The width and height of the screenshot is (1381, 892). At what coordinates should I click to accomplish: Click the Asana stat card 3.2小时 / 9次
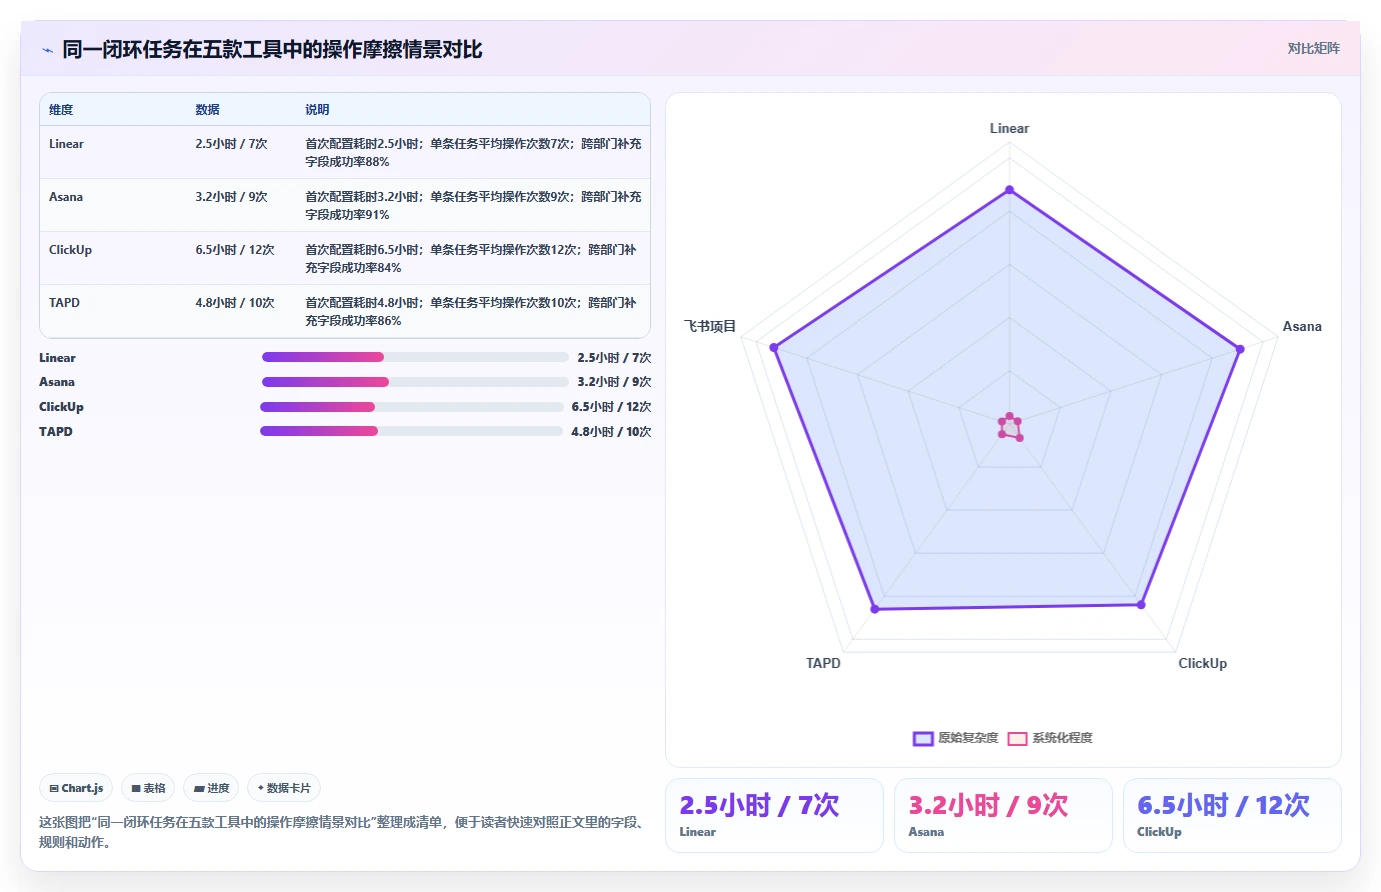[x=1003, y=815]
